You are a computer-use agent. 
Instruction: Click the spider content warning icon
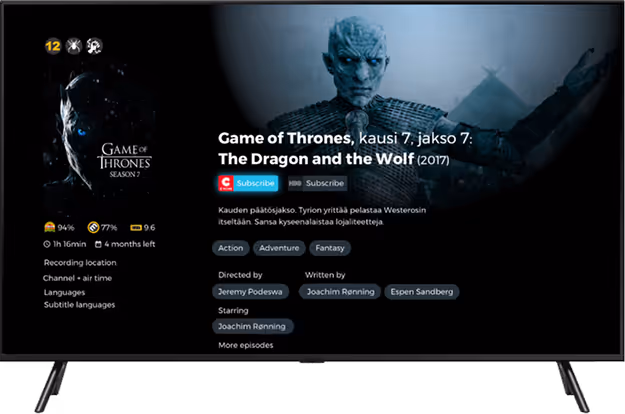coord(74,46)
